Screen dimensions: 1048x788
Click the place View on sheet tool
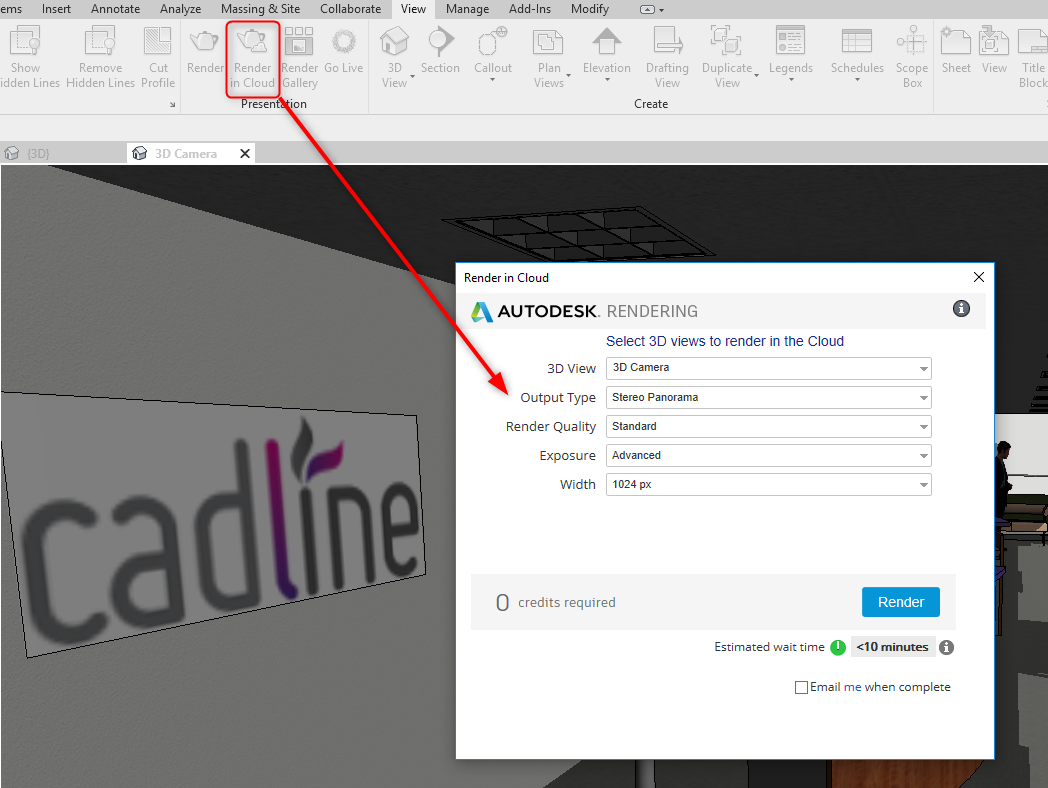click(x=994, y=50)
